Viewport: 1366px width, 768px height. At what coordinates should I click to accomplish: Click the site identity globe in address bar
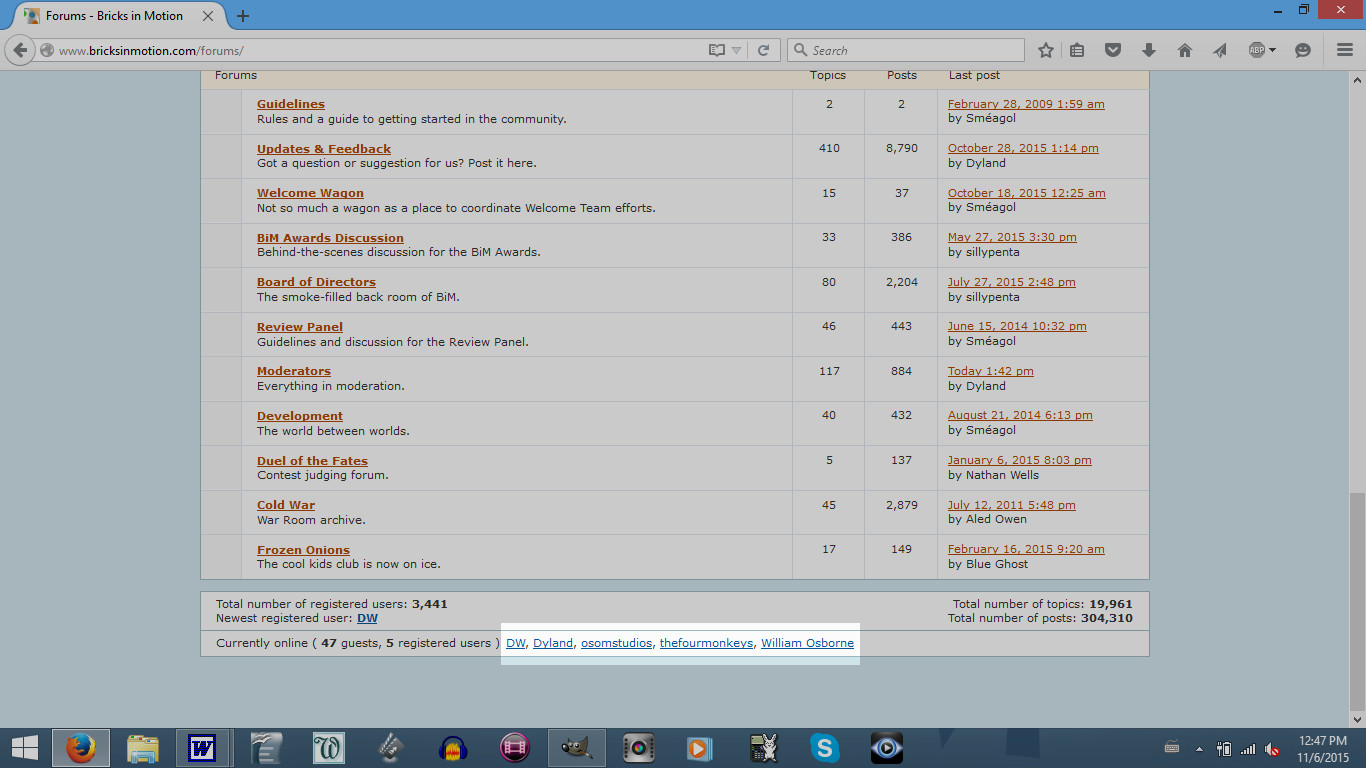(x=47, y=50)
